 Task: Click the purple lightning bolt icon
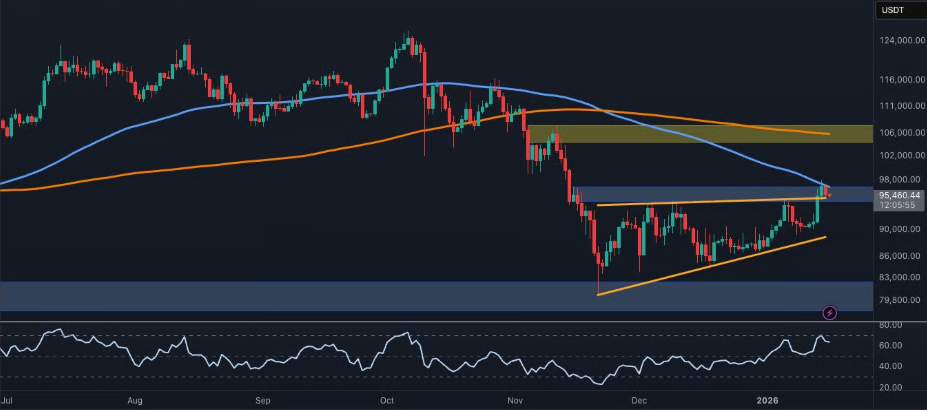pos(829,313)
